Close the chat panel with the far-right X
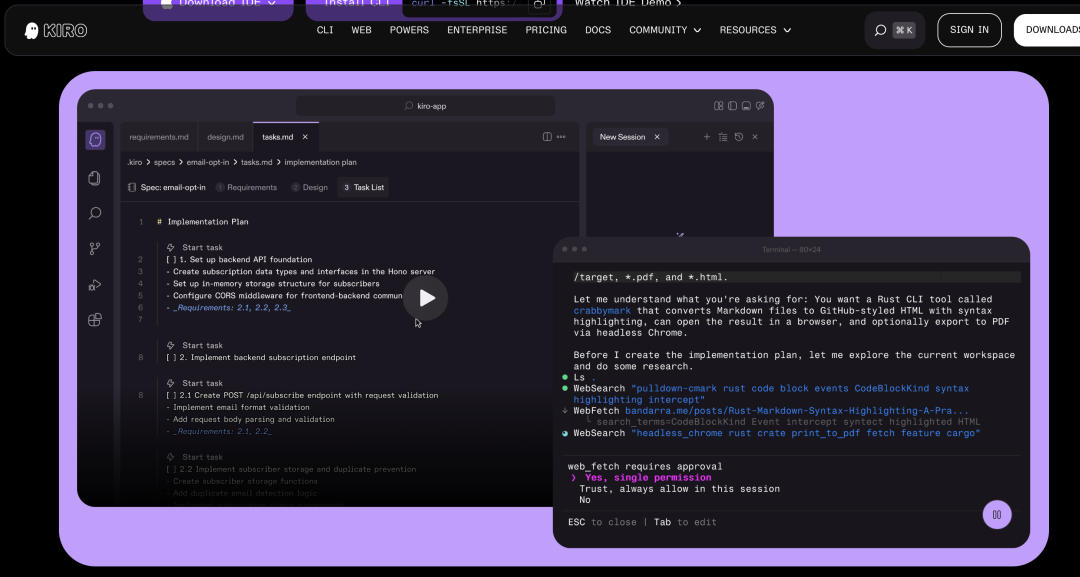 click(x=755, y=137)
